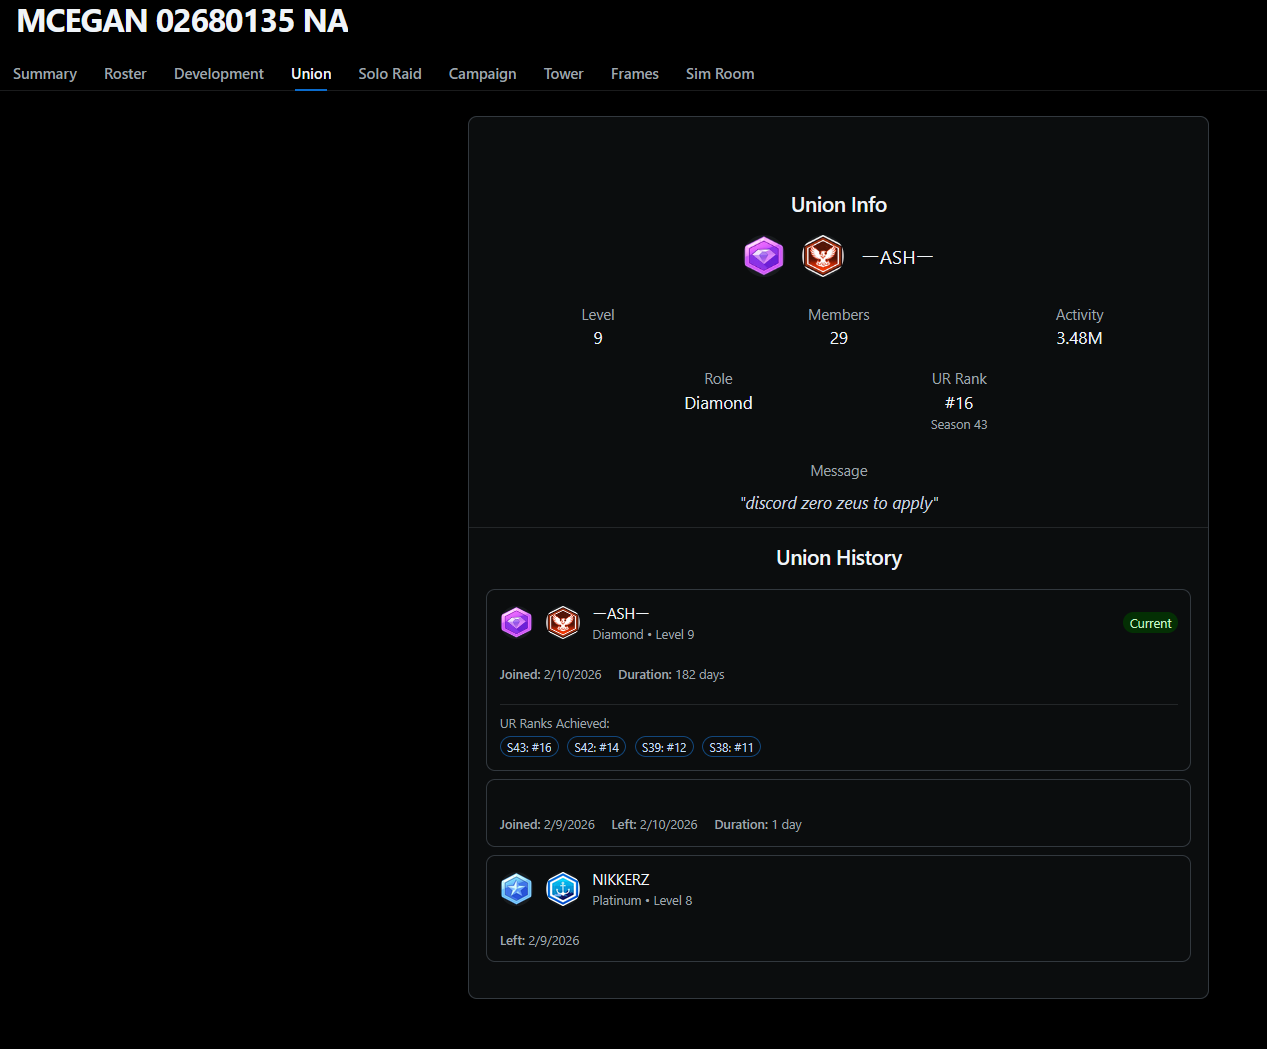1267x1049 pixels.
Task: Click the Message label
Action: [839, 471]
